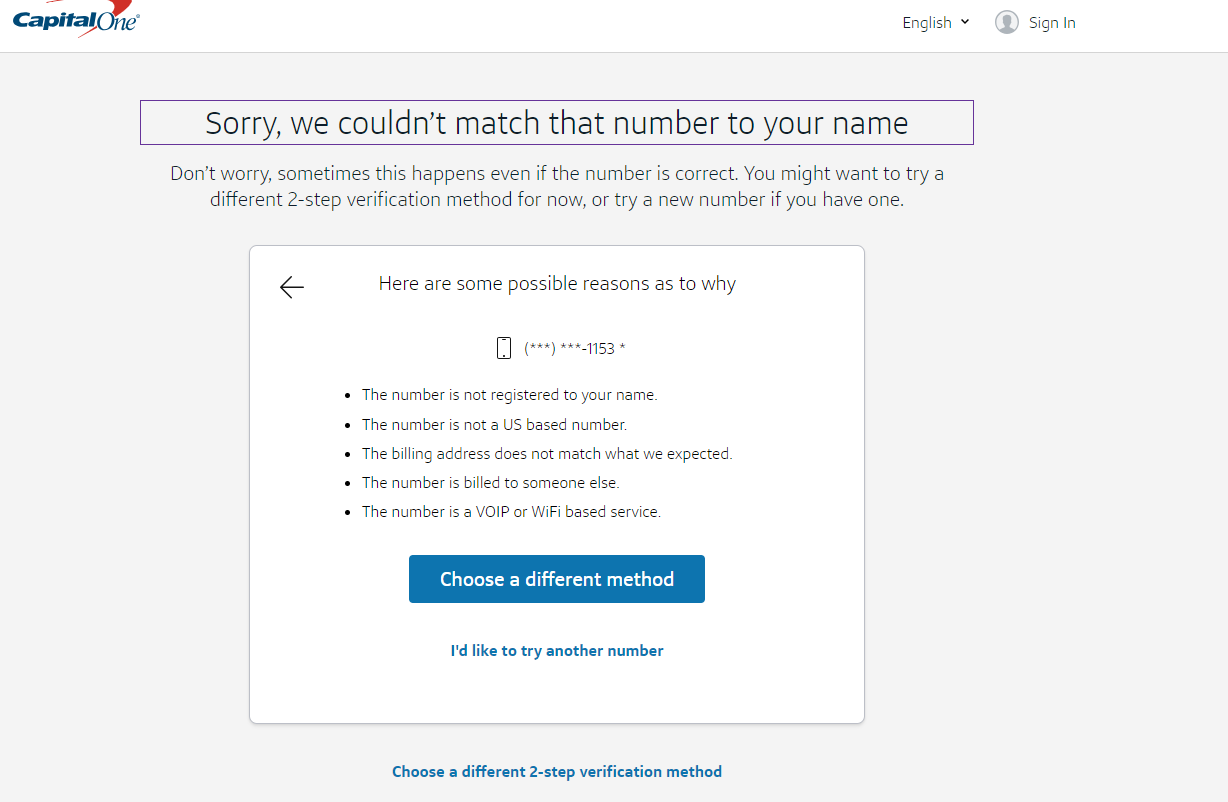Click the 'Don't worry' explanation paragraph
Image resolution: width=1228 pixels, height=802 pixels.
click(x=557, y=186)
